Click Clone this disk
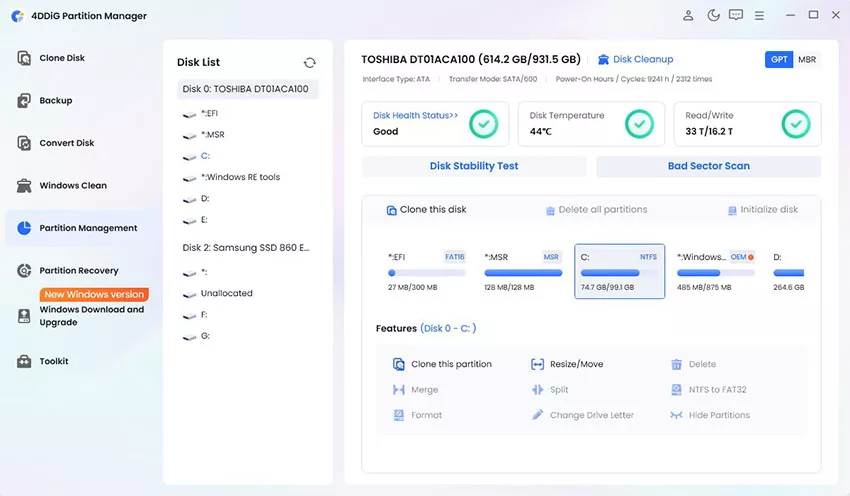The width and height of the screenshot is (850, 496). pos(426,210)
